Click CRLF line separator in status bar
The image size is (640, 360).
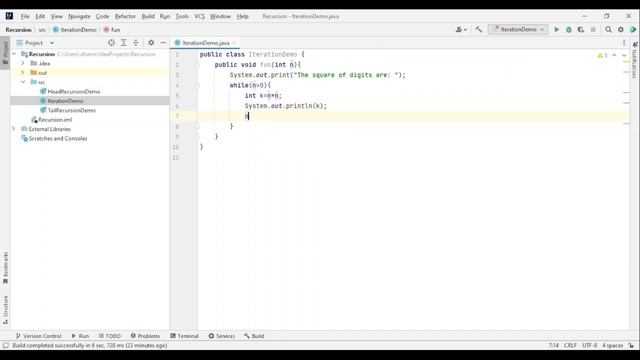[x=570, y=345]
